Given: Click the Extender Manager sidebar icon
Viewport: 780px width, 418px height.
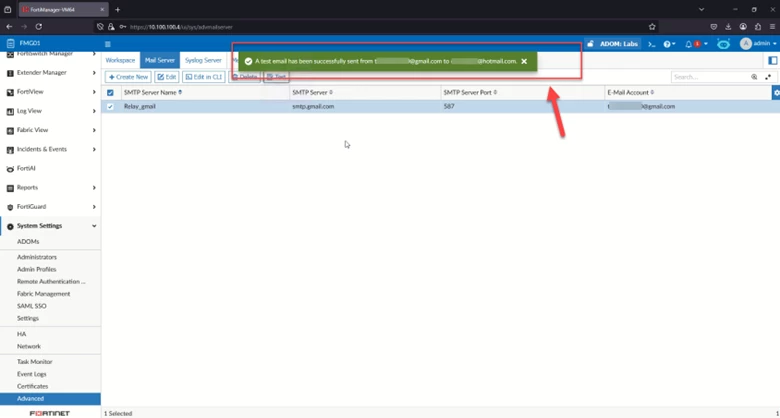Looking at the screenshot, I should tap(10, 73).
